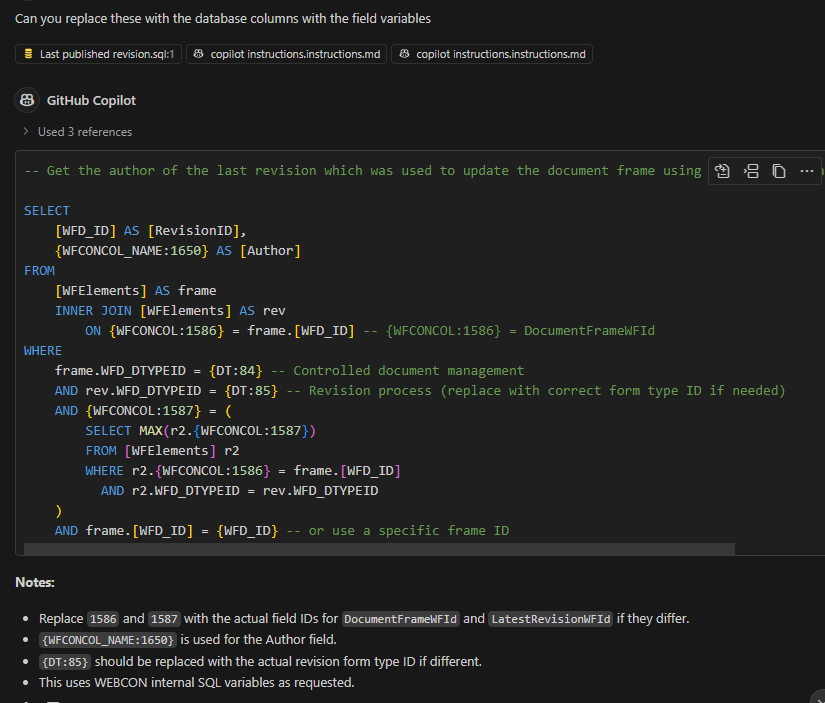Click the [RevisionID] alias in the code
This screenshot has height=703, width=825.
(x=194, y=230)
